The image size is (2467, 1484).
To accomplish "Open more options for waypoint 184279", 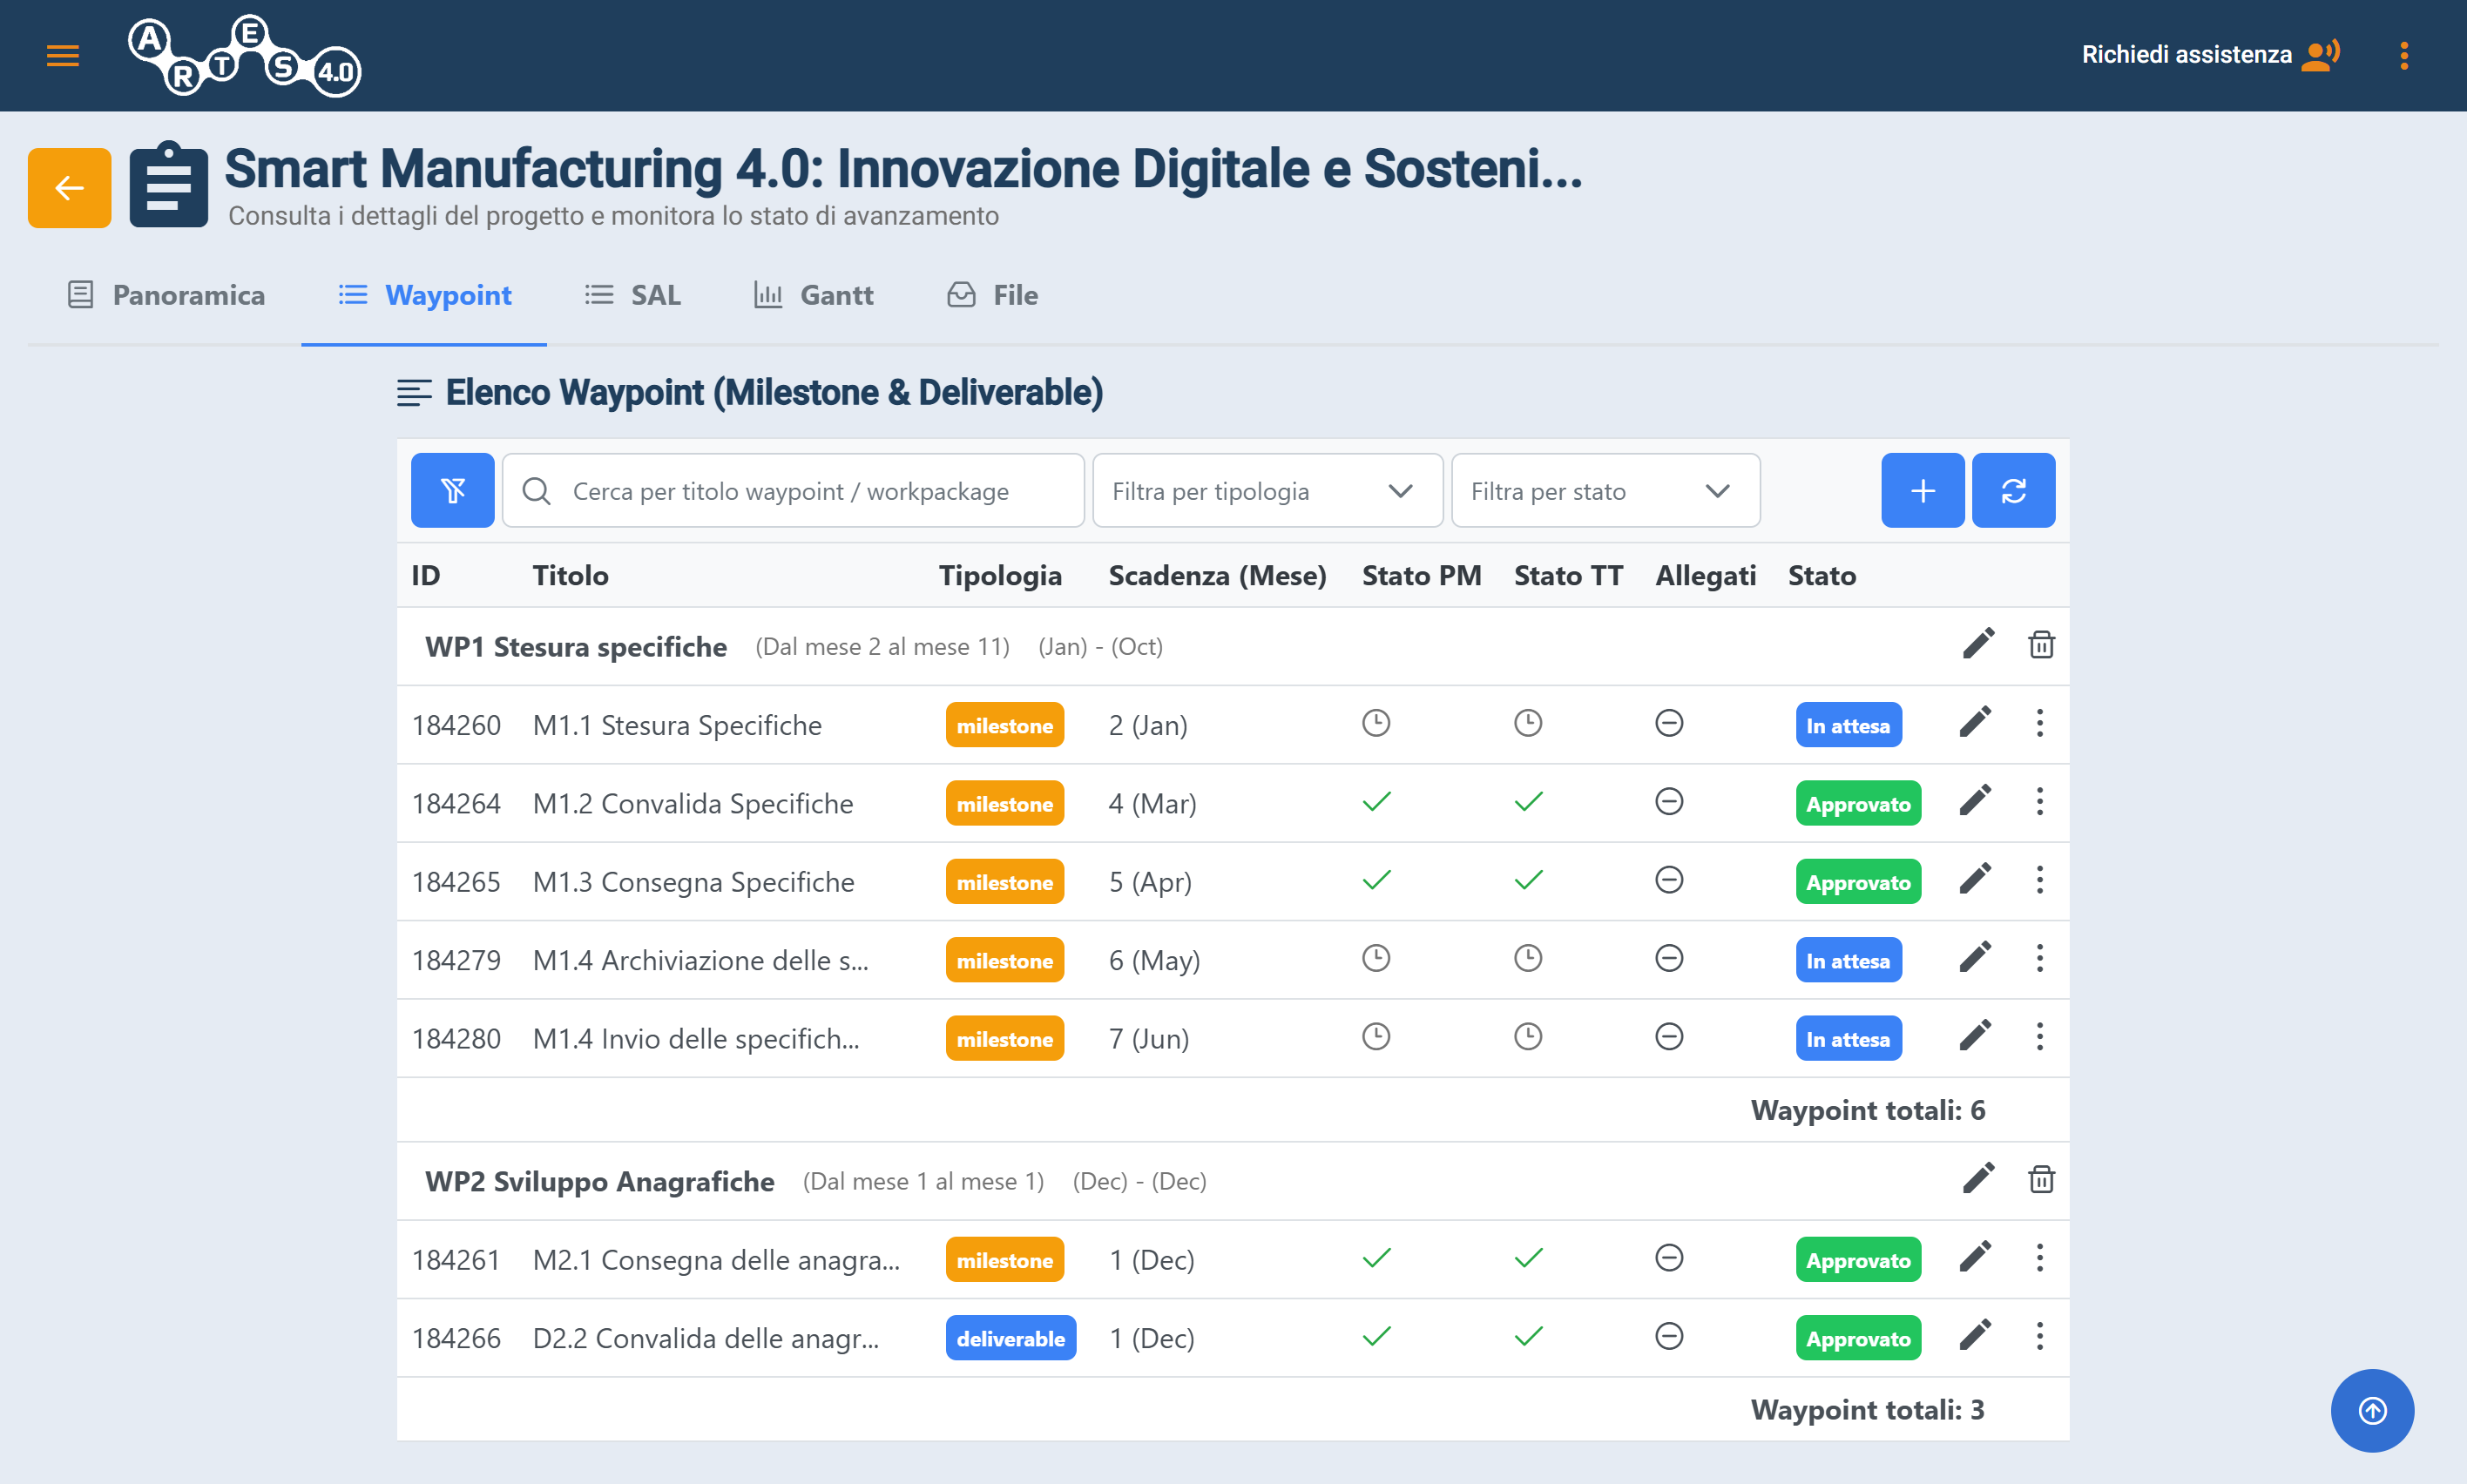I will 2040,958.
